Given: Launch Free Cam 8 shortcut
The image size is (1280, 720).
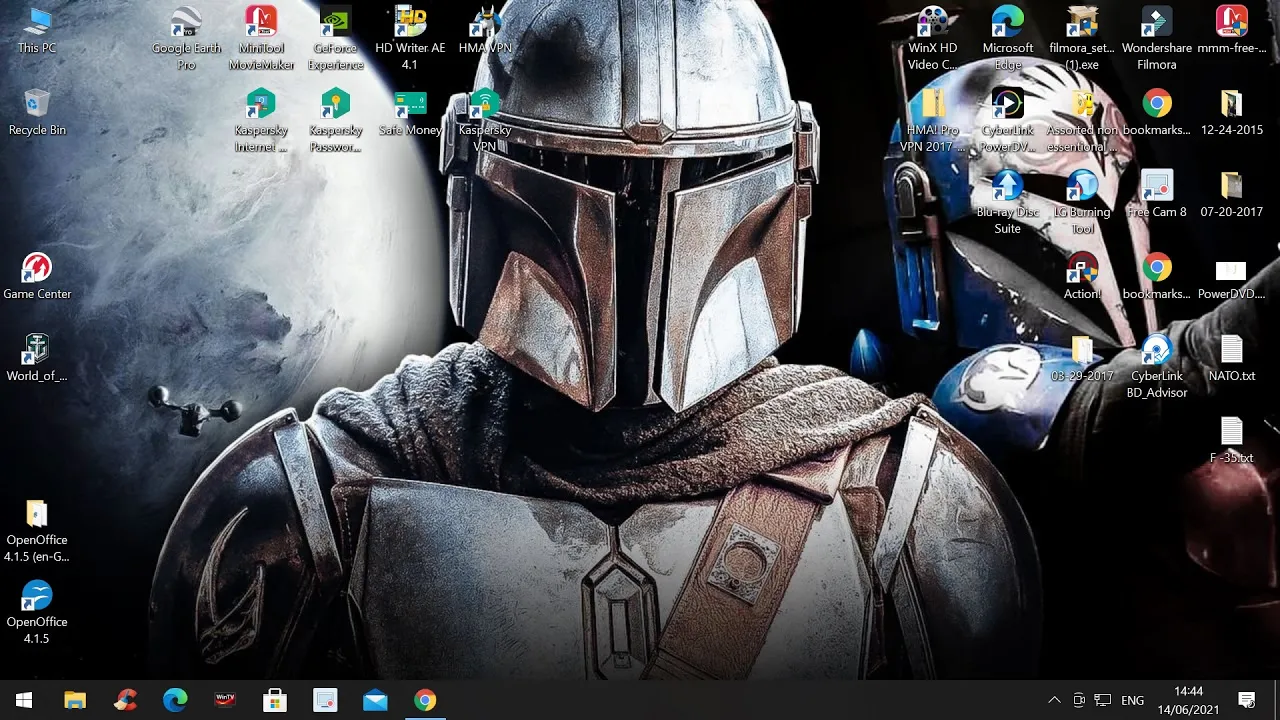Looking at the screenshot, I should [1157, 194].
